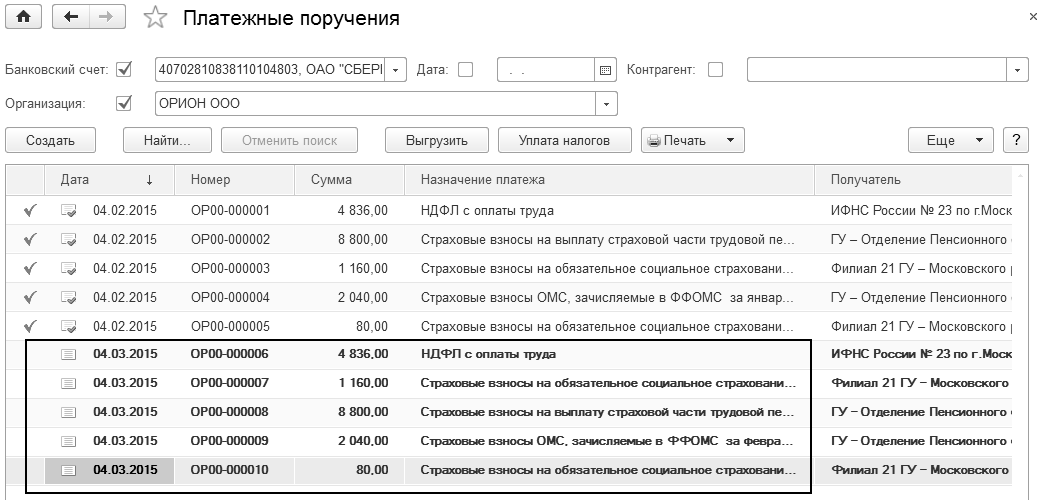Enable the Дата filter checkbox
The width and height of the screenshot is (1037, 500).
465,70
